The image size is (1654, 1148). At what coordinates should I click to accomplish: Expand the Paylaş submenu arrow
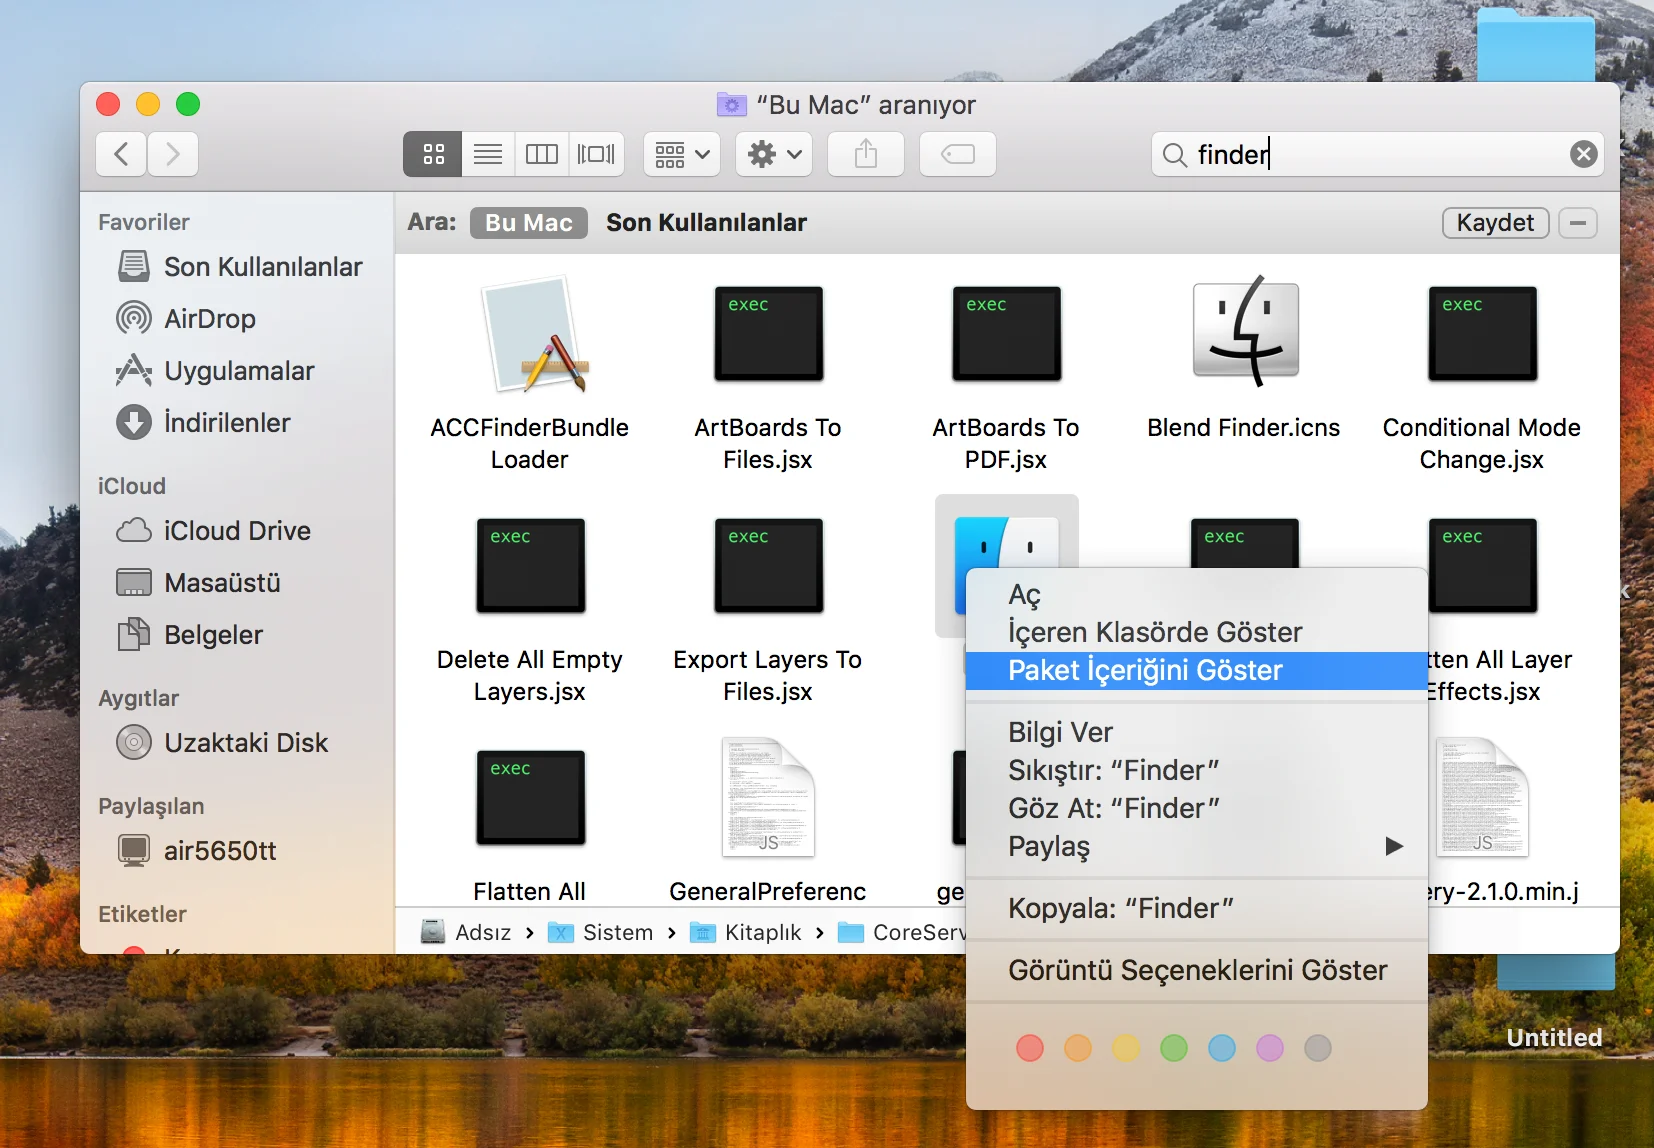pyautogui.click(x=1393, y=846)
